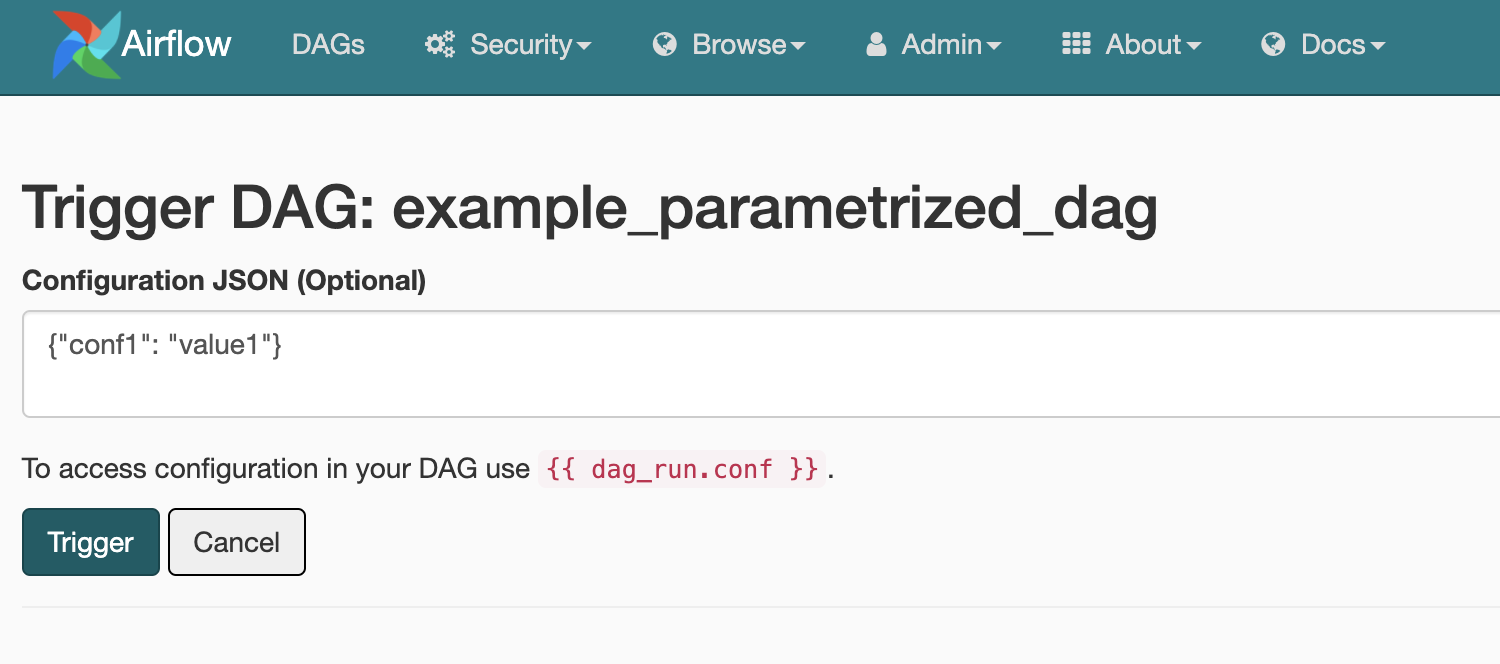The image size is (1500, 664).
Task: Click the Docs globe icon
Action: [x=1273, y=45]
